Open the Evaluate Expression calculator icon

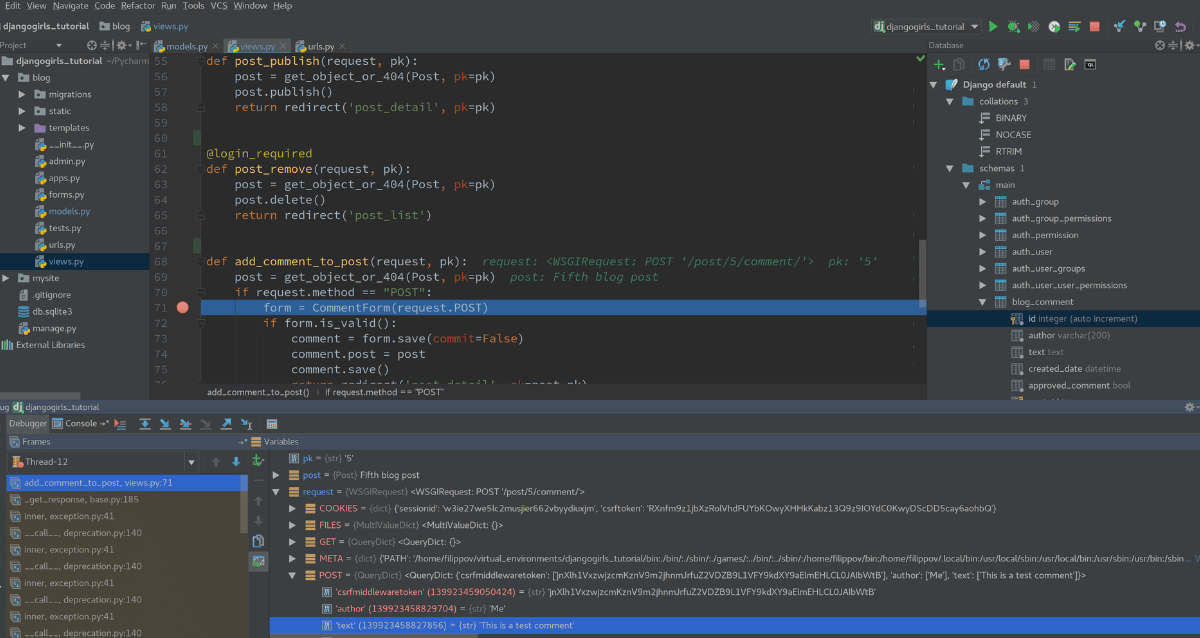[271, 424]
